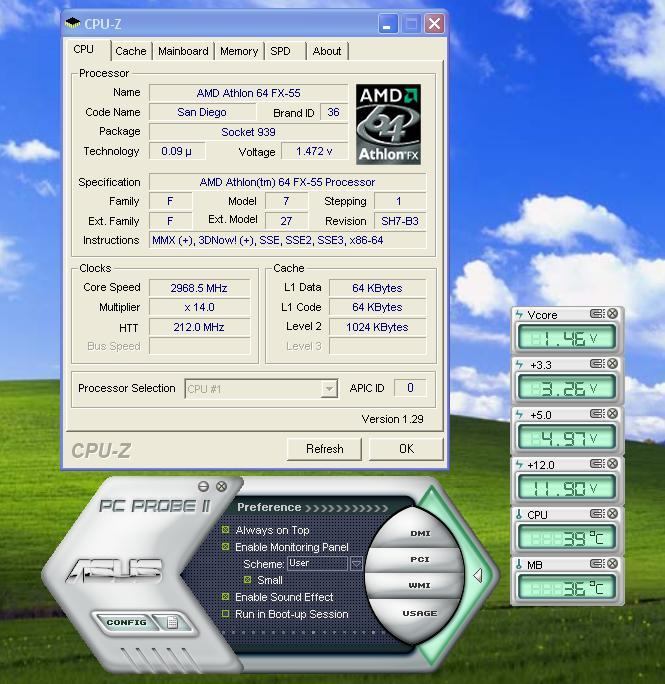Collapse PC Probe panel with left arrow
Image resolution: width=665 pixels, height=684 pixels.
(478, 575)
